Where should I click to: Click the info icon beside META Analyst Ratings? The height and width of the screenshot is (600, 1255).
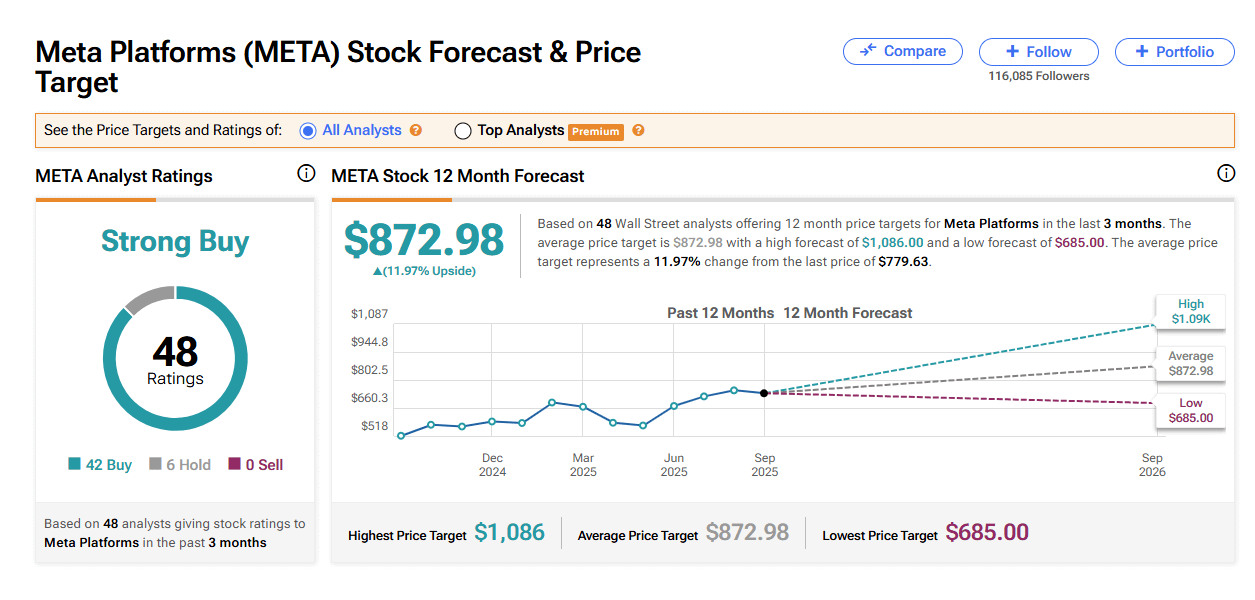(x=306, y=174)
